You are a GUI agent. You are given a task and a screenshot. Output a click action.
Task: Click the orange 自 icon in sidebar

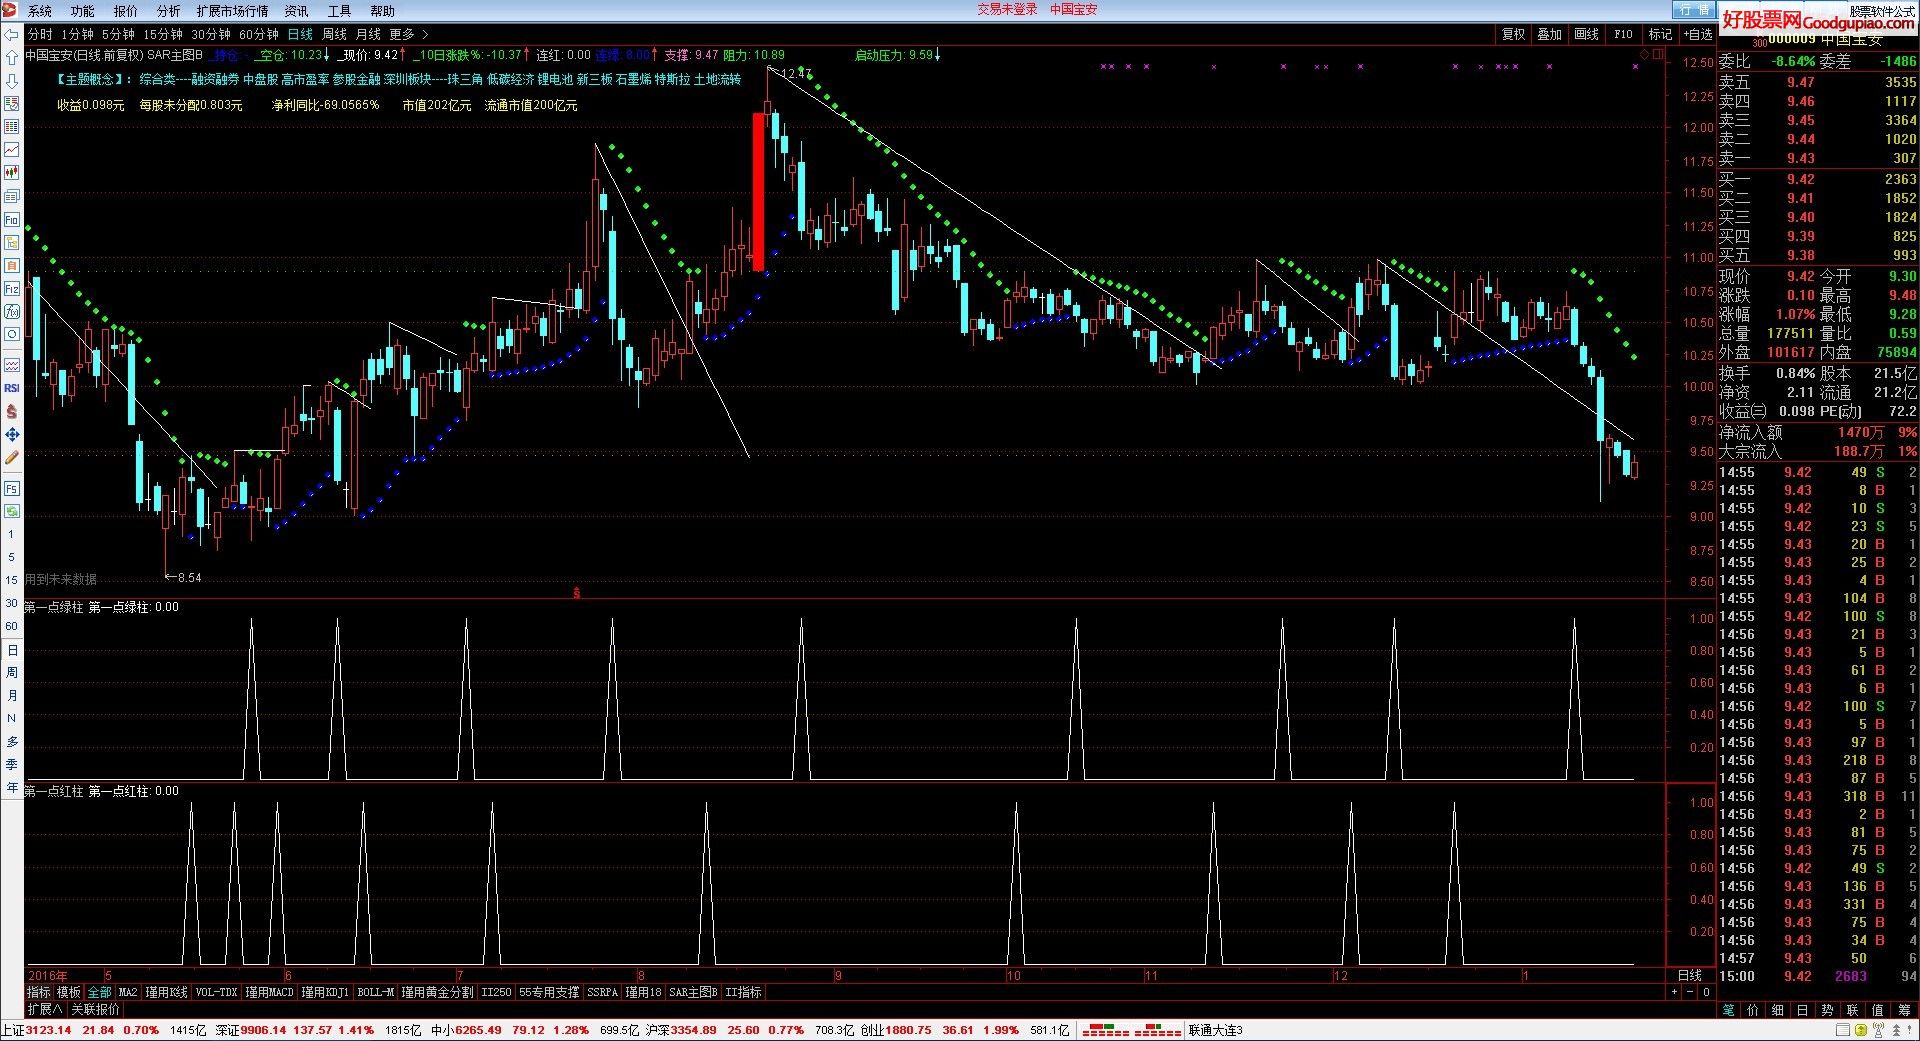pyautogui.click(x=12, y=265)
